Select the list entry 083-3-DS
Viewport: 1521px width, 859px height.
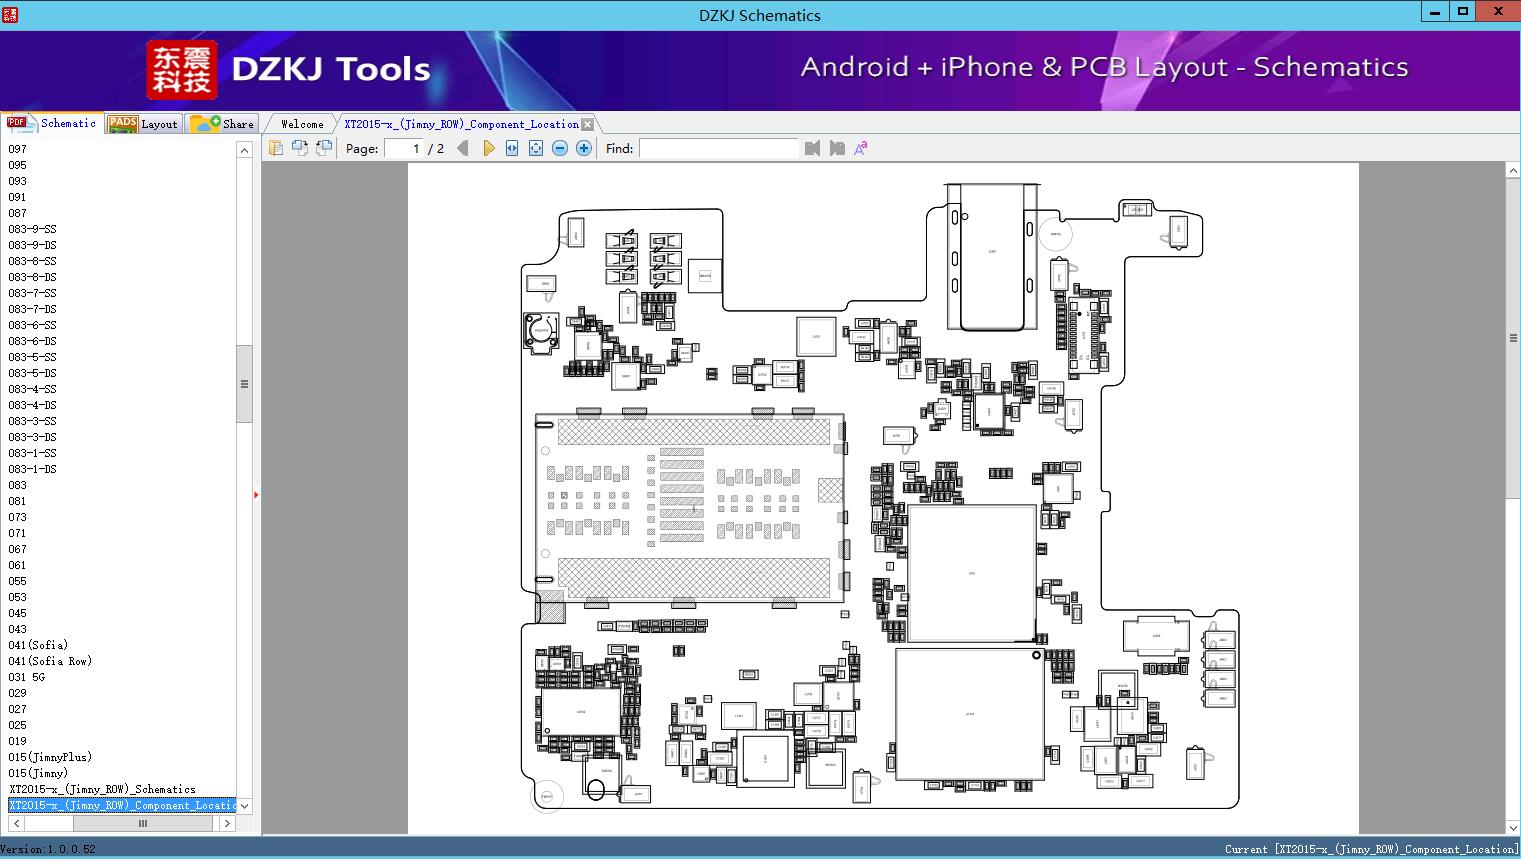click(x=32, y=437)
